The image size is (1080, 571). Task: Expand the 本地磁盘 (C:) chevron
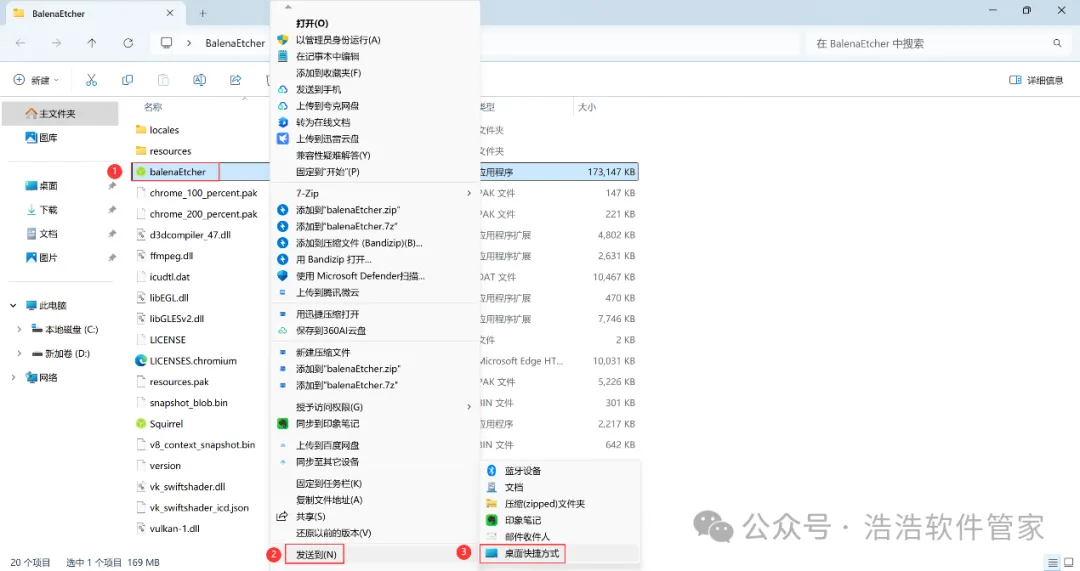(19, 329)
